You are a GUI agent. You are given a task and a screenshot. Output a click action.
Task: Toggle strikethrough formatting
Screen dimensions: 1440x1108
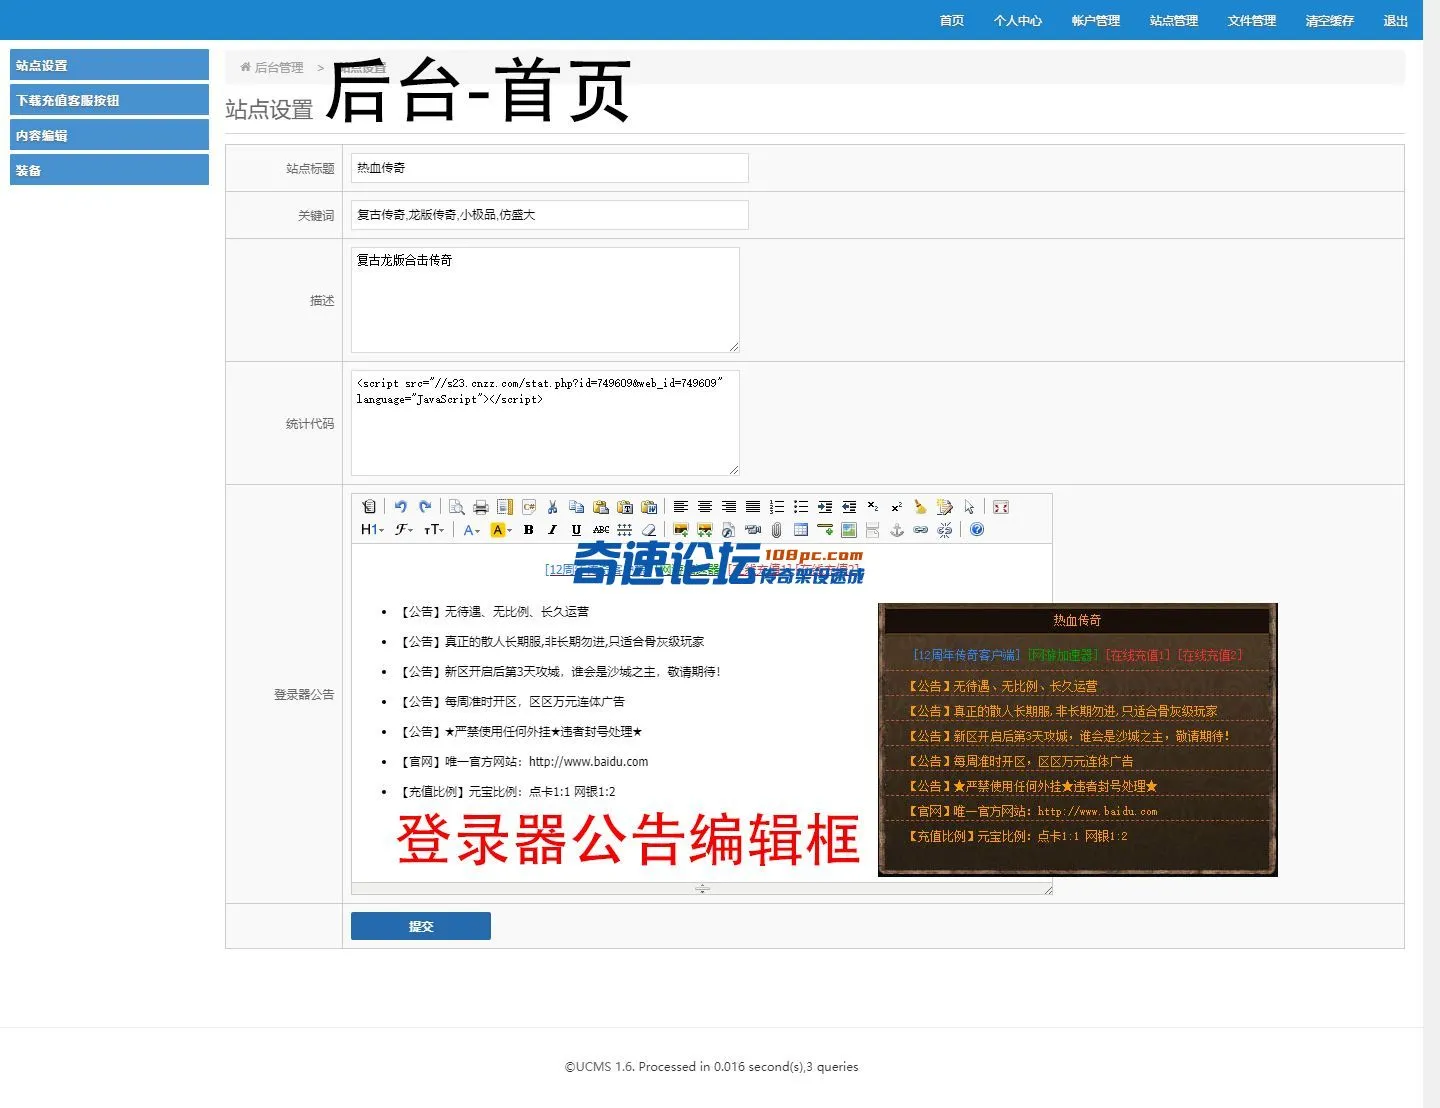pos(601,530)
